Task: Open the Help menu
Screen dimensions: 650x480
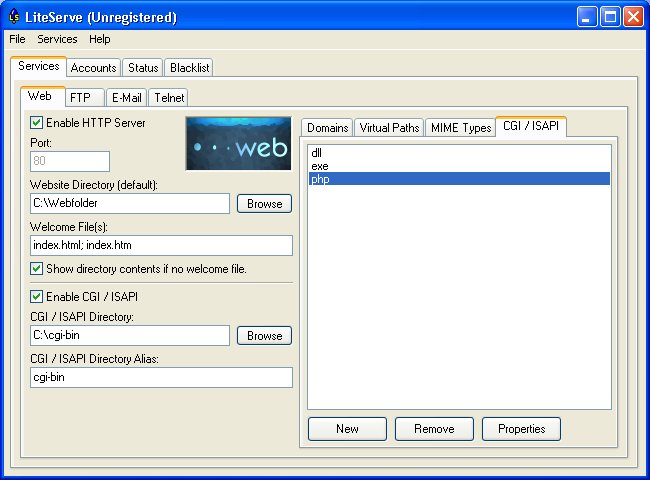Action: pos(99,39)
